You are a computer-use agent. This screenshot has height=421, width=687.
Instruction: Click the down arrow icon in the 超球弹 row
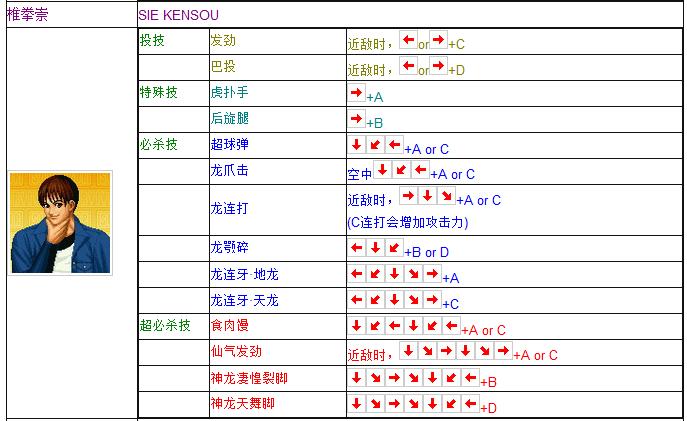pyautogui.click(x=357, y=144)
